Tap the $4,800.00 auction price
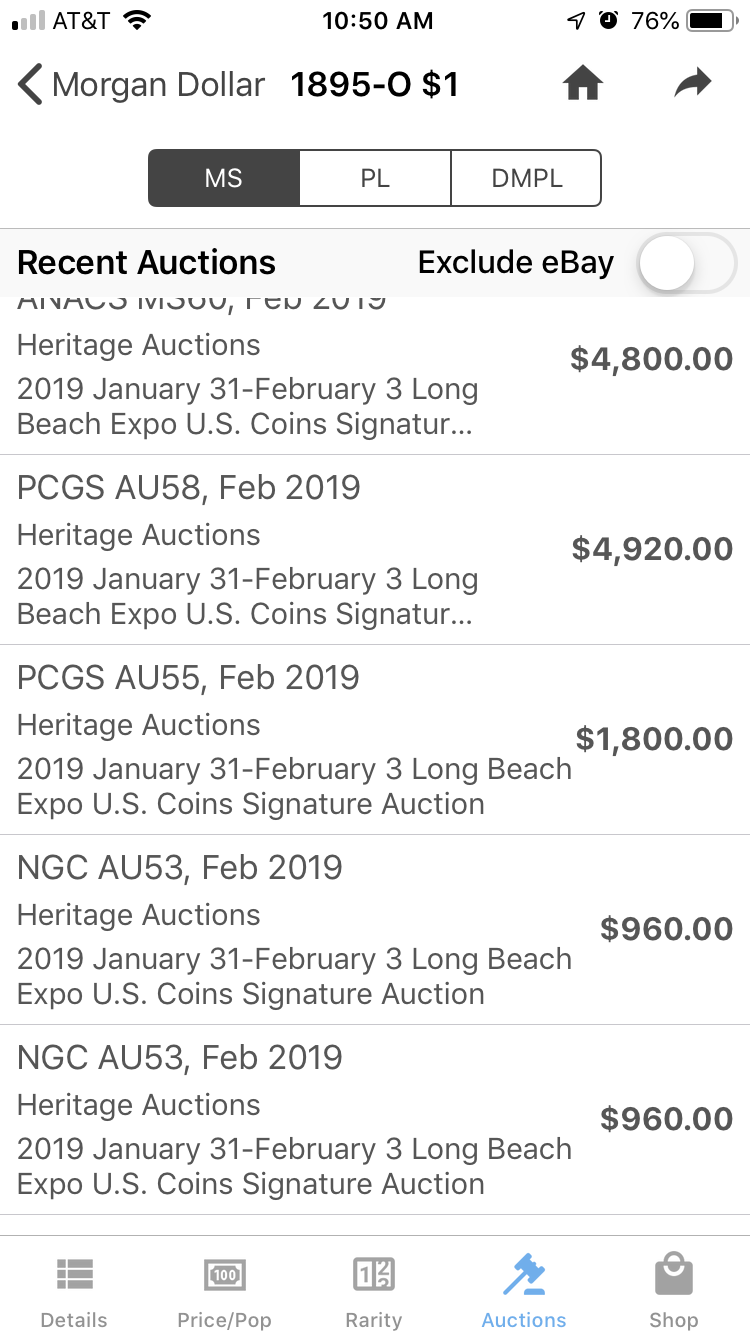Image resolution: width=750 pixels, height=1334 pixels. [651, 359]
